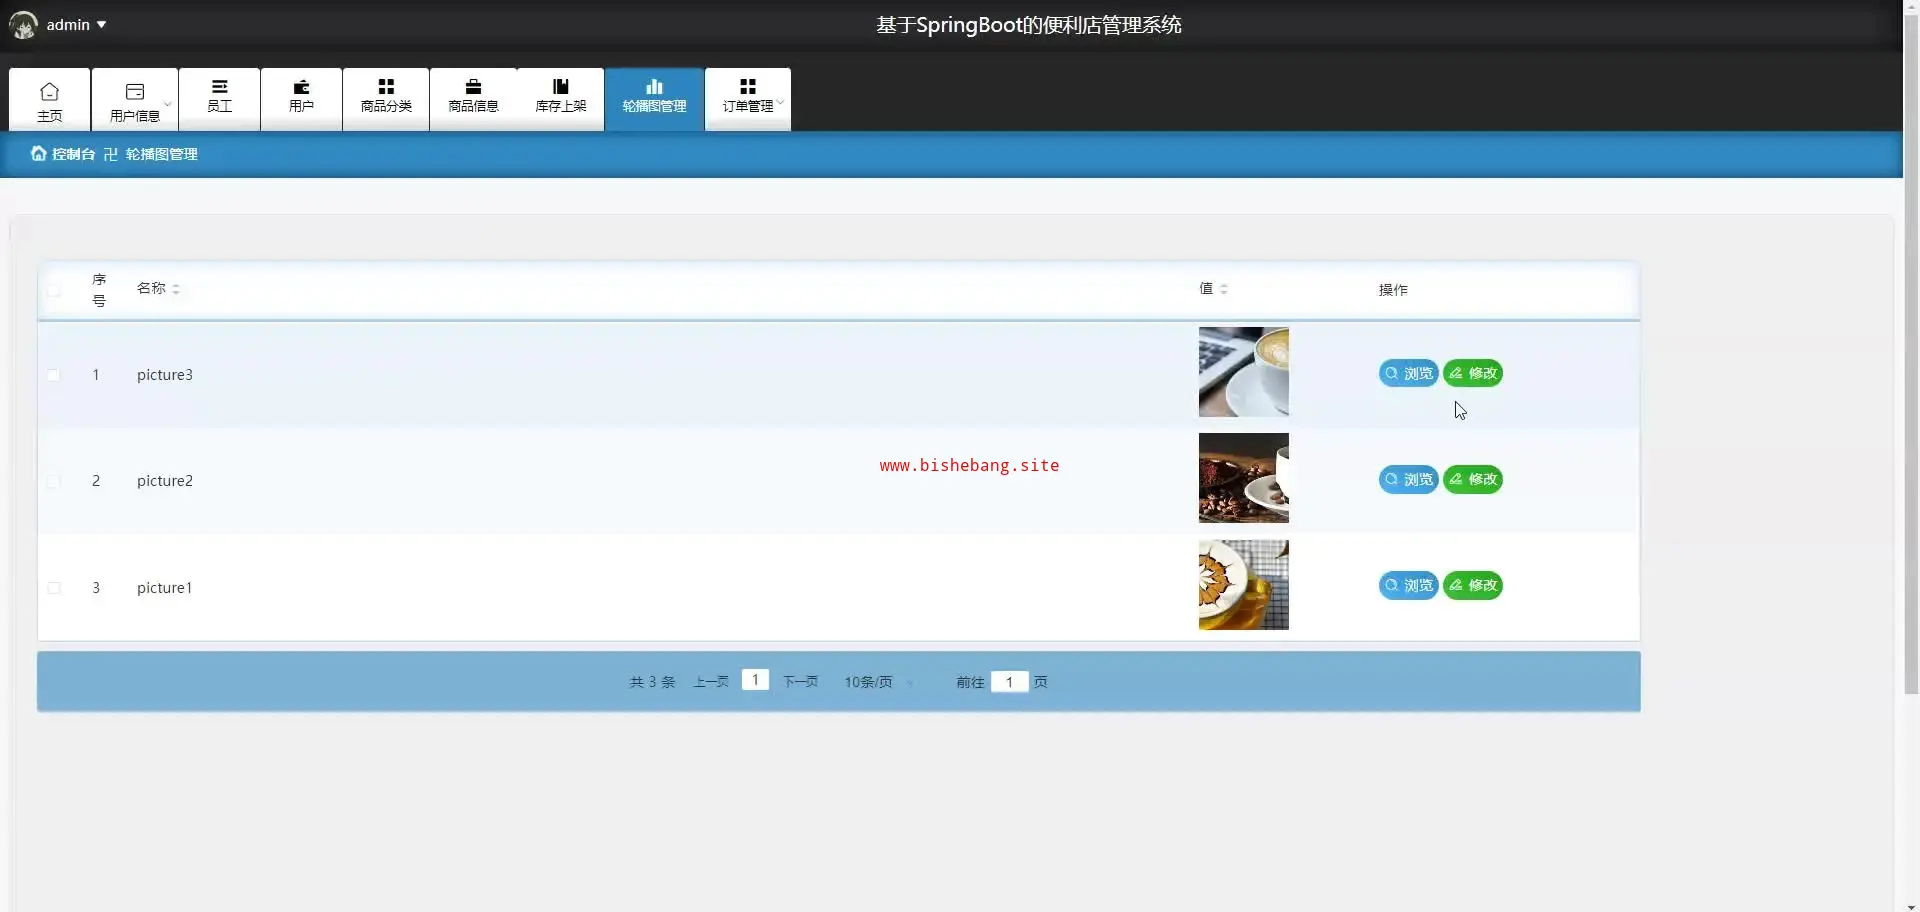Expand the 订单管理 submenu chevron
This screenshot has height=912, width=1920.
[x=781, y=101]
